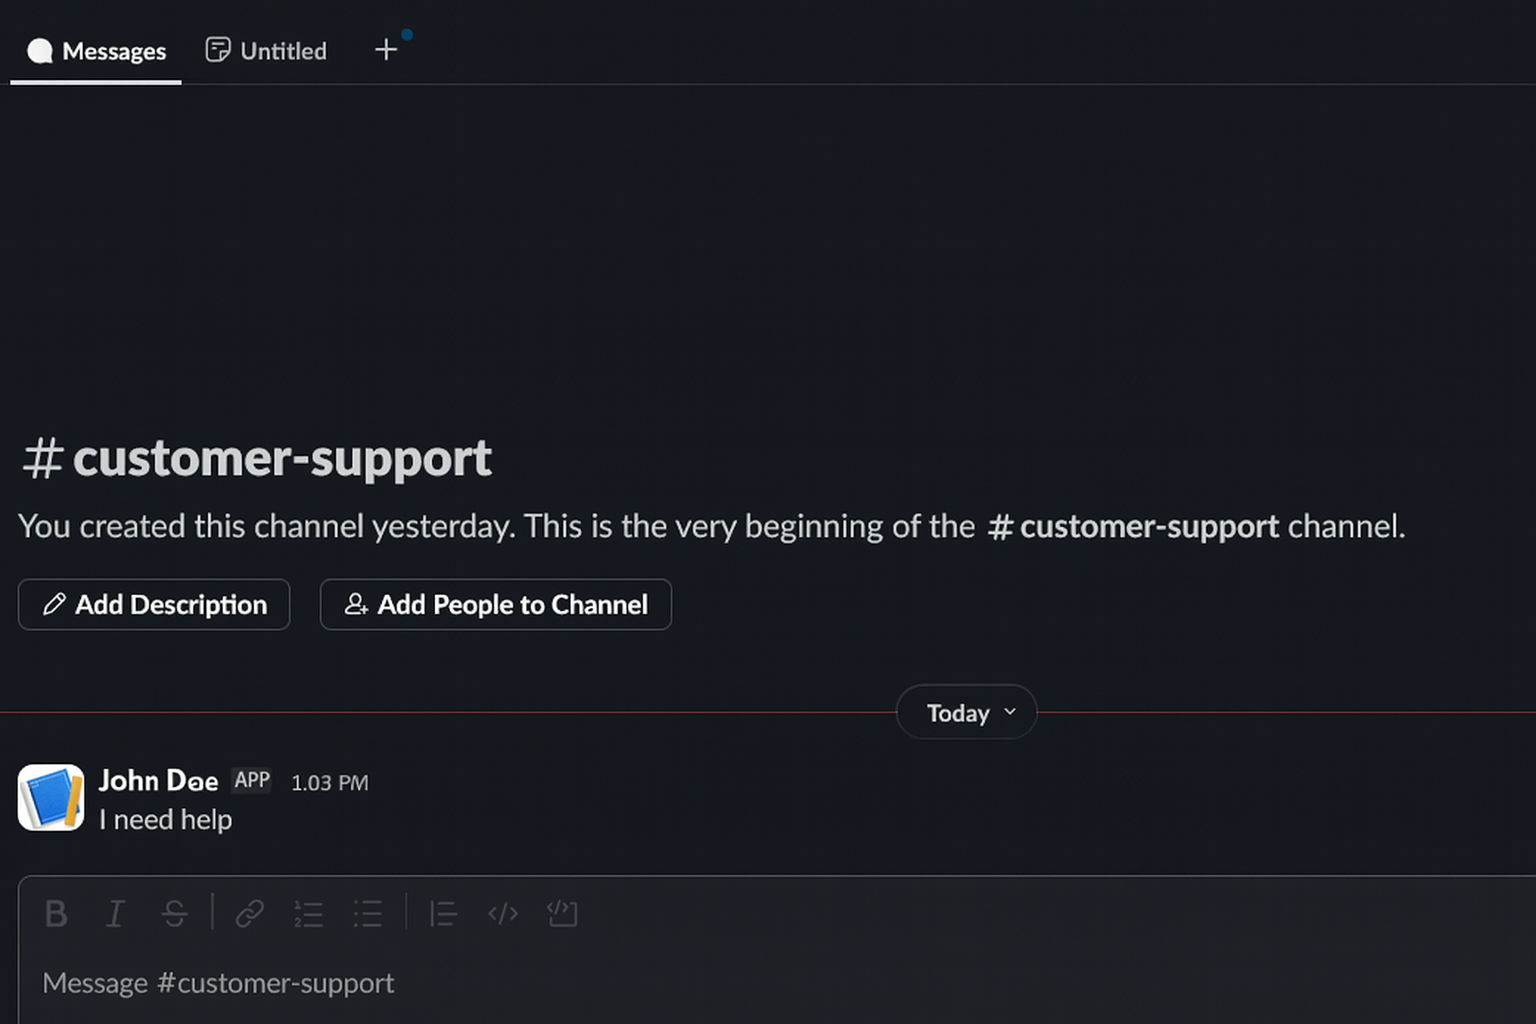Switch to the Messages tab
Screen dimensions: 1536x1024
tap(97, 51)
